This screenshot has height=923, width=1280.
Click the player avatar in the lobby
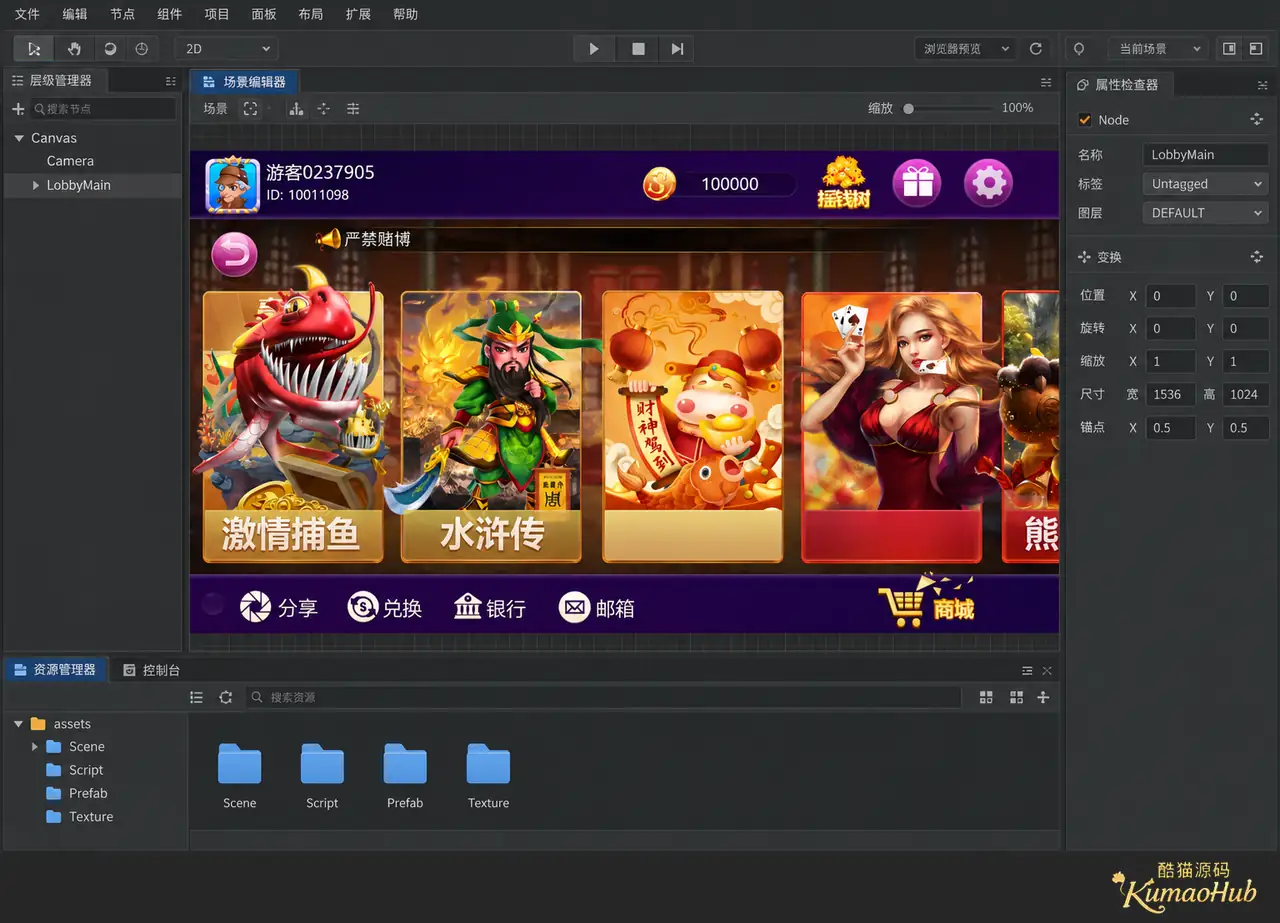233,184
